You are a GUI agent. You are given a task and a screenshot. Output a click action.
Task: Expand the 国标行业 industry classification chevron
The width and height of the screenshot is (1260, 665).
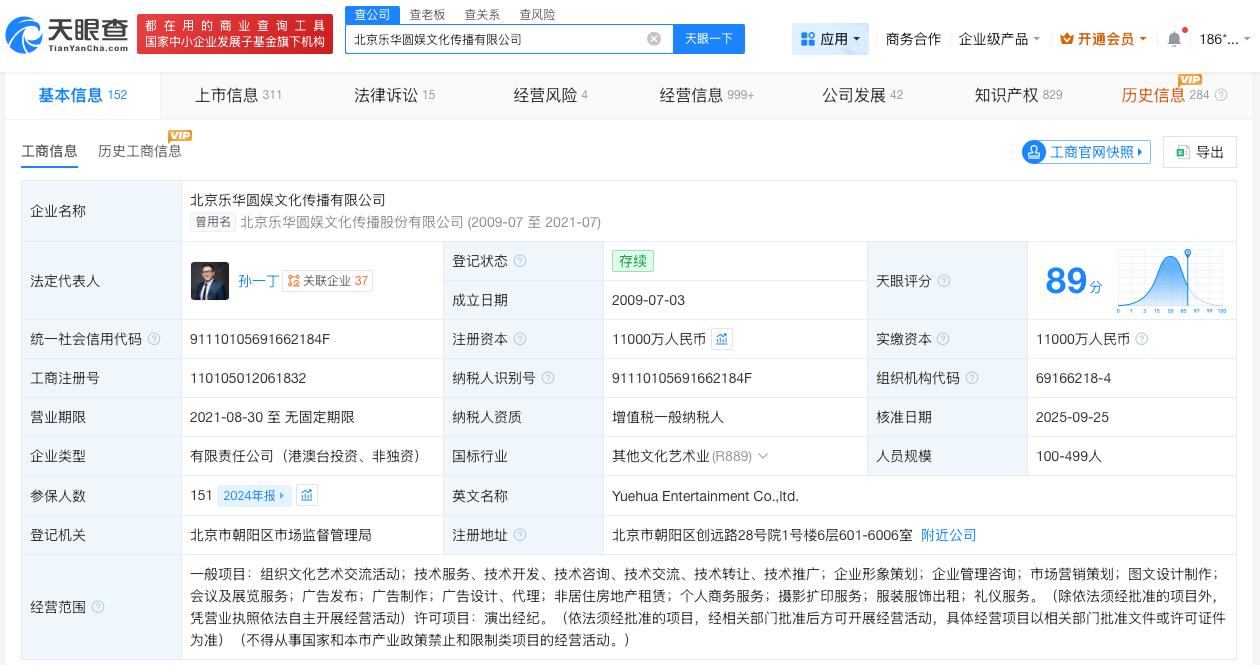click(x=763, y=456)
